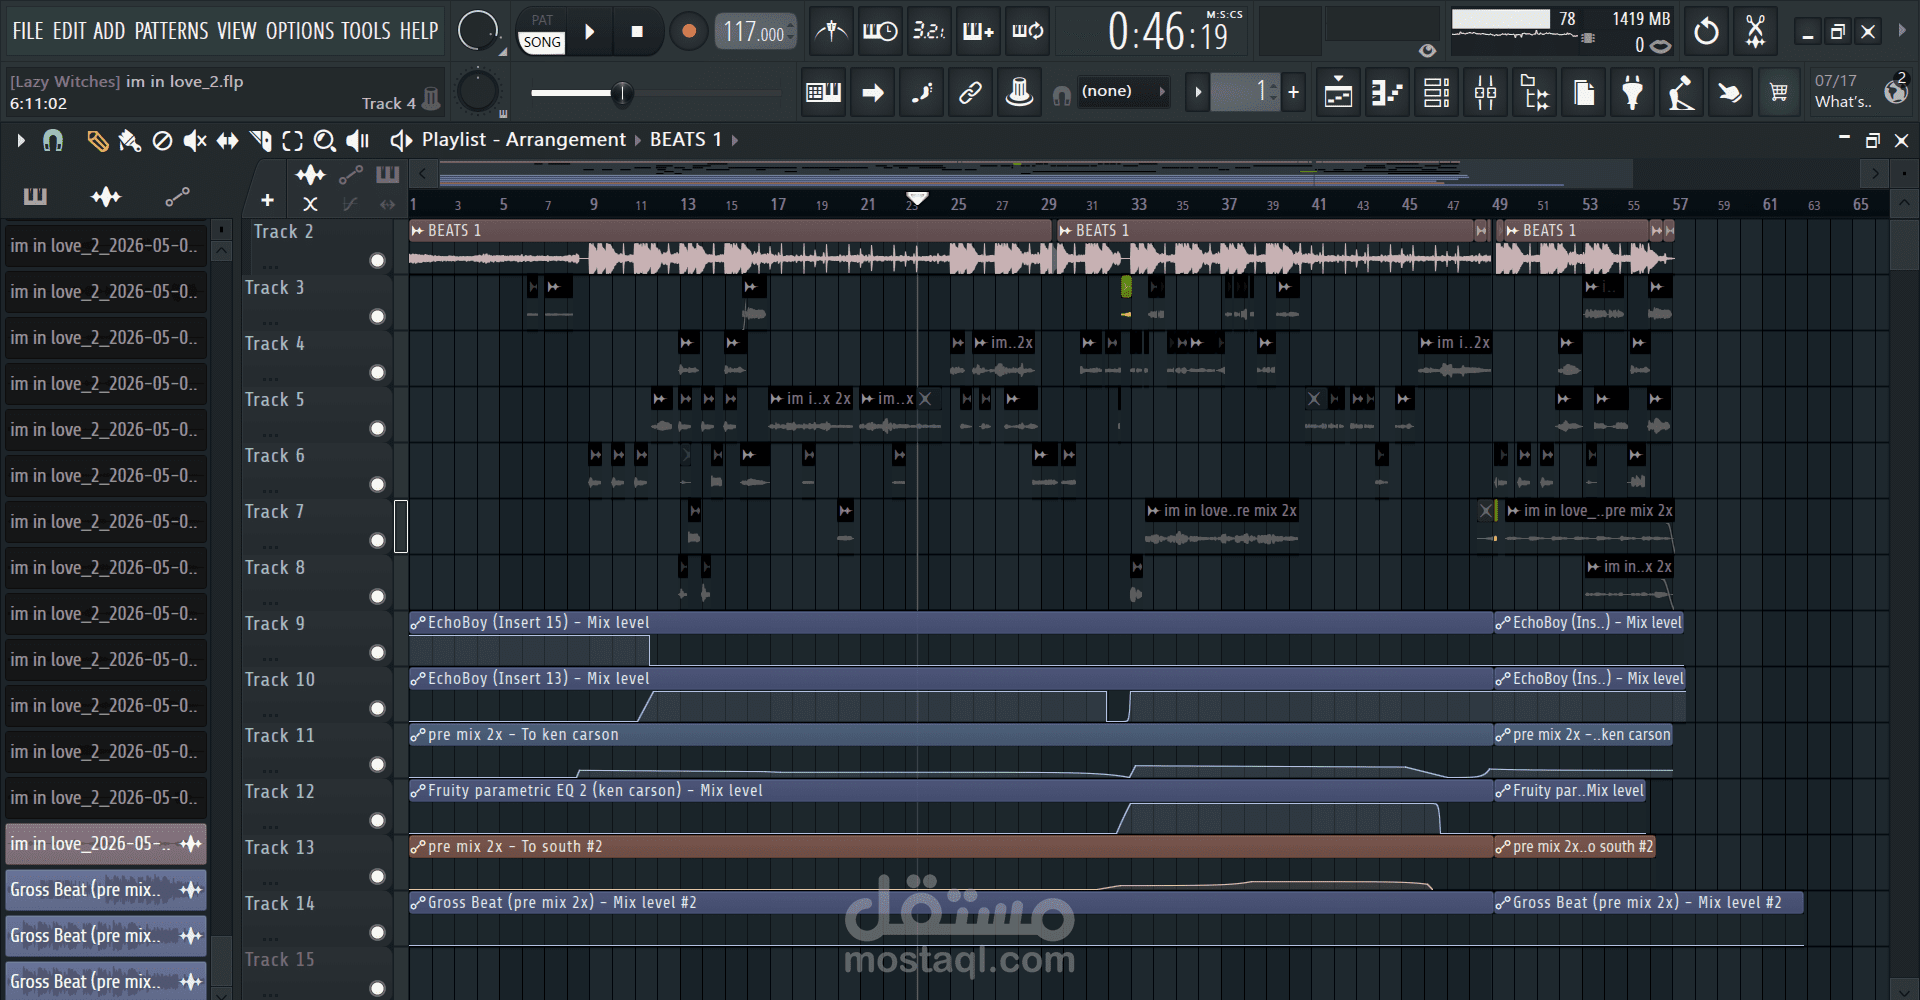Open the VIEW menu

tap(237, 31)
